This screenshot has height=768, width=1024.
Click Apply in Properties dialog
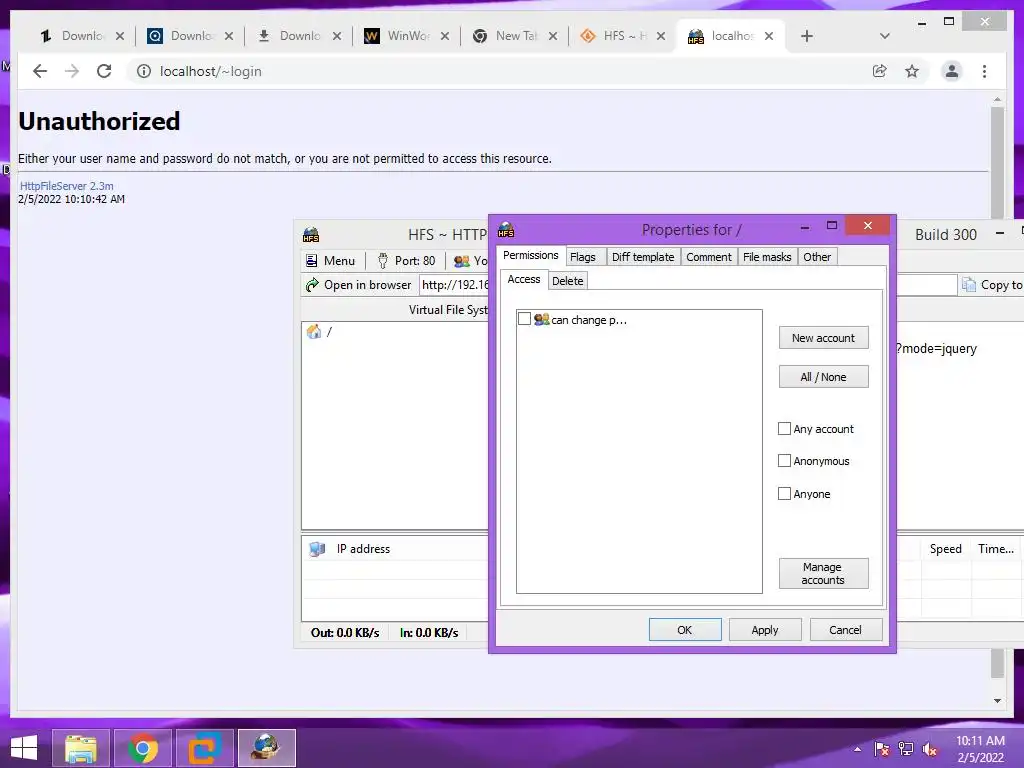[x=765, y=630]
